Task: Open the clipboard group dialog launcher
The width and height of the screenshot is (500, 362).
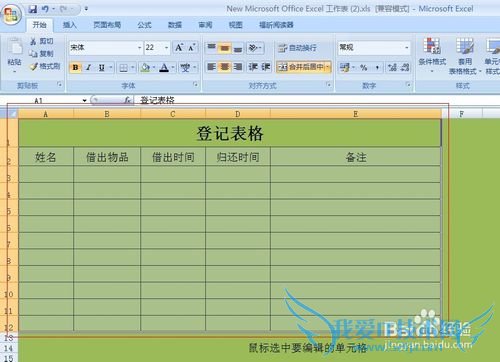Action: pyautogui.click(x=60, y=85)
